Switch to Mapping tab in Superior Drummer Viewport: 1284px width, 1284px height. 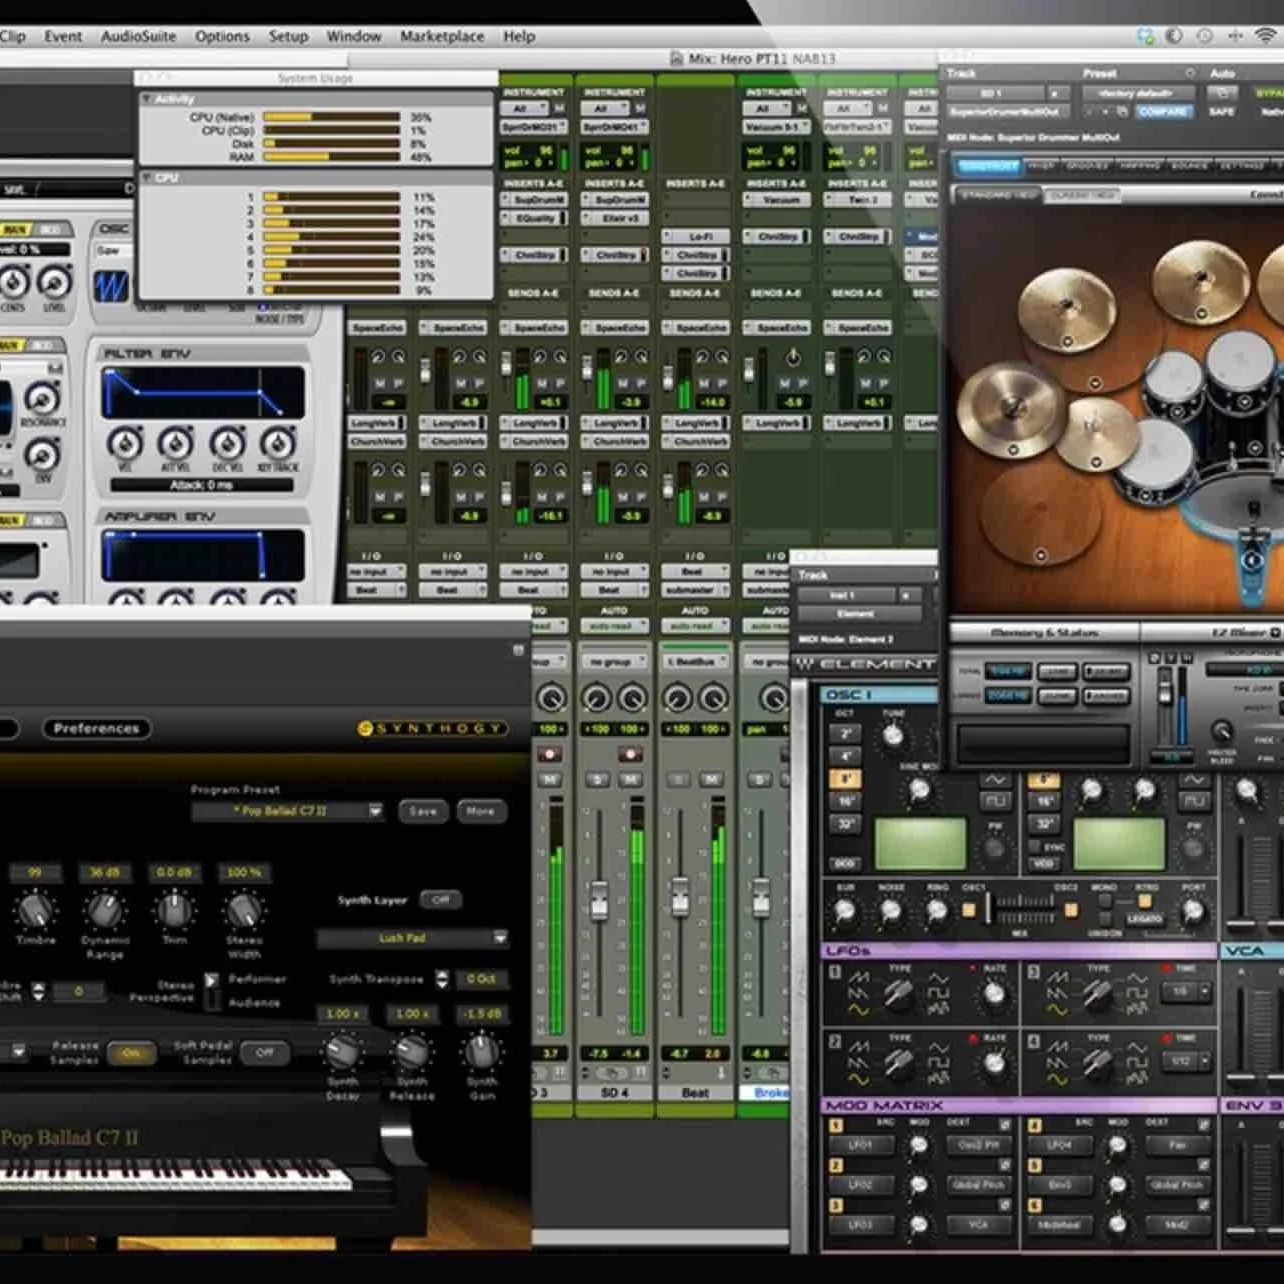point(1139,165)
